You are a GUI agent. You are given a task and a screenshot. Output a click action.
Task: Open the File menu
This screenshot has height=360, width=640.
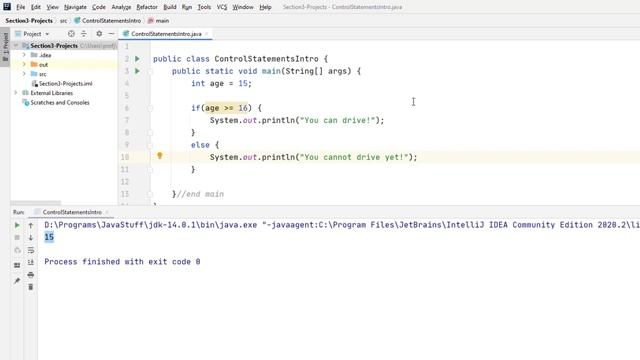(20, 7)
